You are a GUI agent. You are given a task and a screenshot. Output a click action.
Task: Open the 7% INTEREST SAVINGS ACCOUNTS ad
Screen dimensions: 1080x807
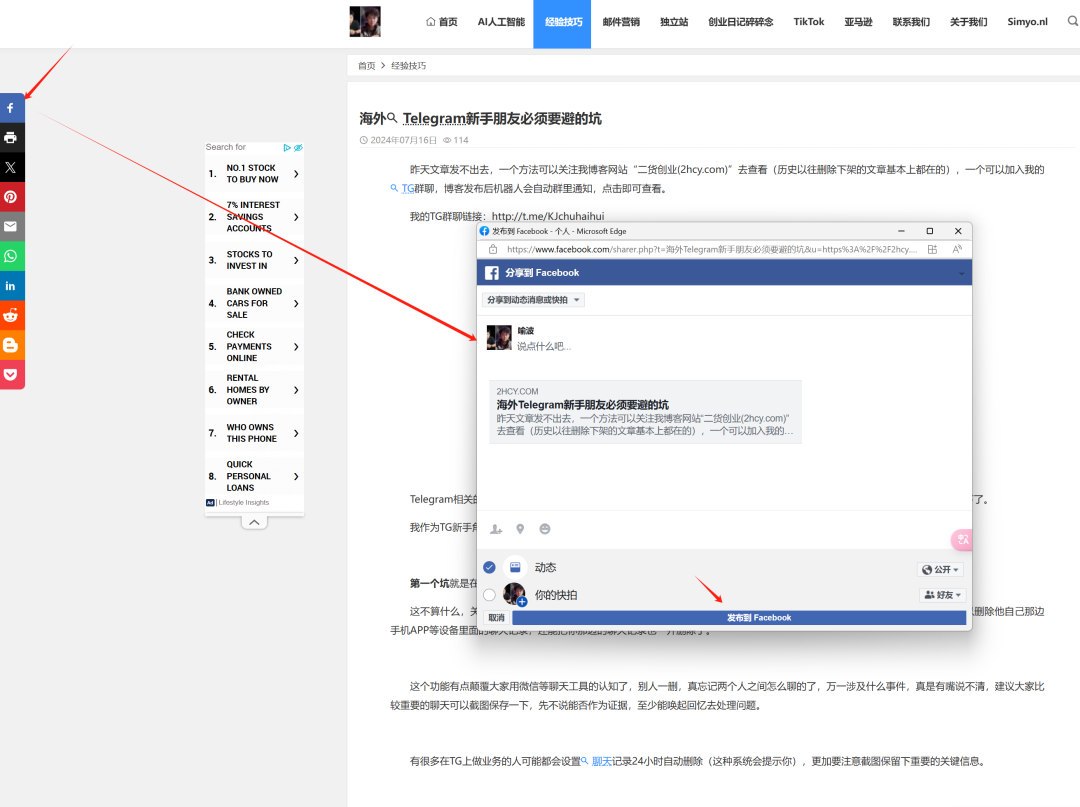254,217
